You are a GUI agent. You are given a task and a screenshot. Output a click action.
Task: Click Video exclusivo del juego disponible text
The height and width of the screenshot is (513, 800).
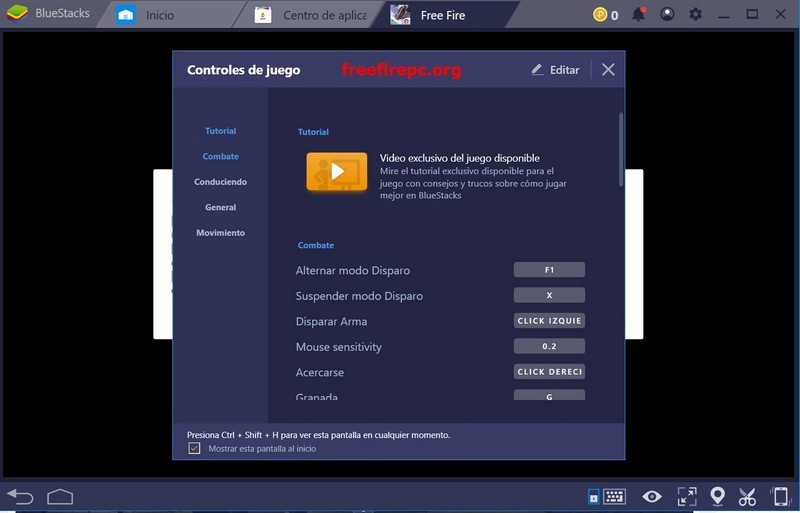(459, 158)
